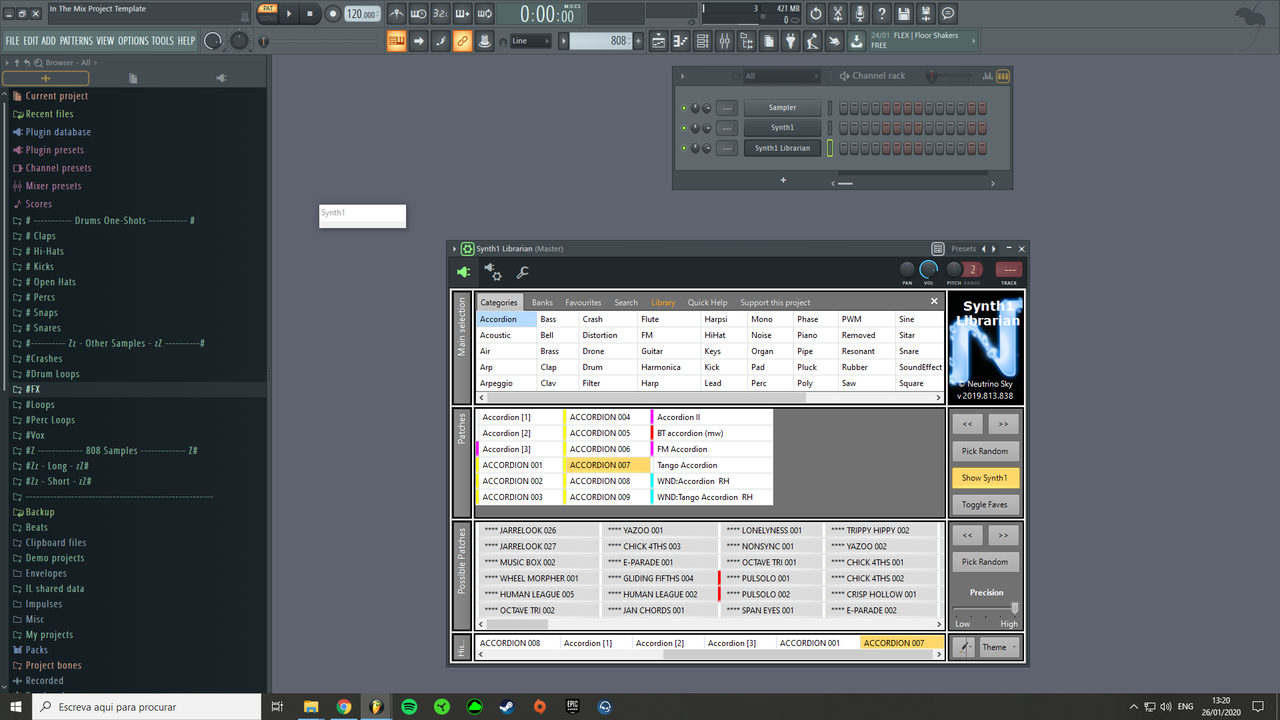Open the Playlist view icon
The width and height of the screenshot is (1280, 720).
[660, 41]
